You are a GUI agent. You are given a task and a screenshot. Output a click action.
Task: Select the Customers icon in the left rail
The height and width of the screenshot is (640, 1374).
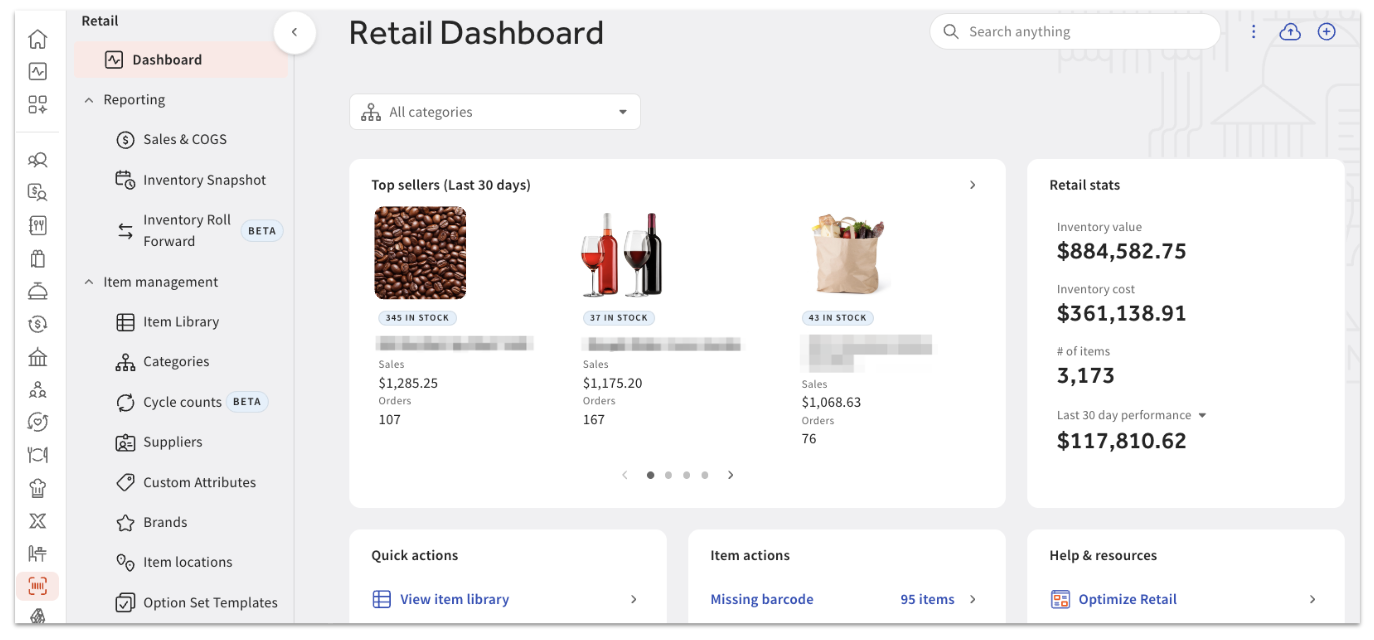(x=38, y=159)
